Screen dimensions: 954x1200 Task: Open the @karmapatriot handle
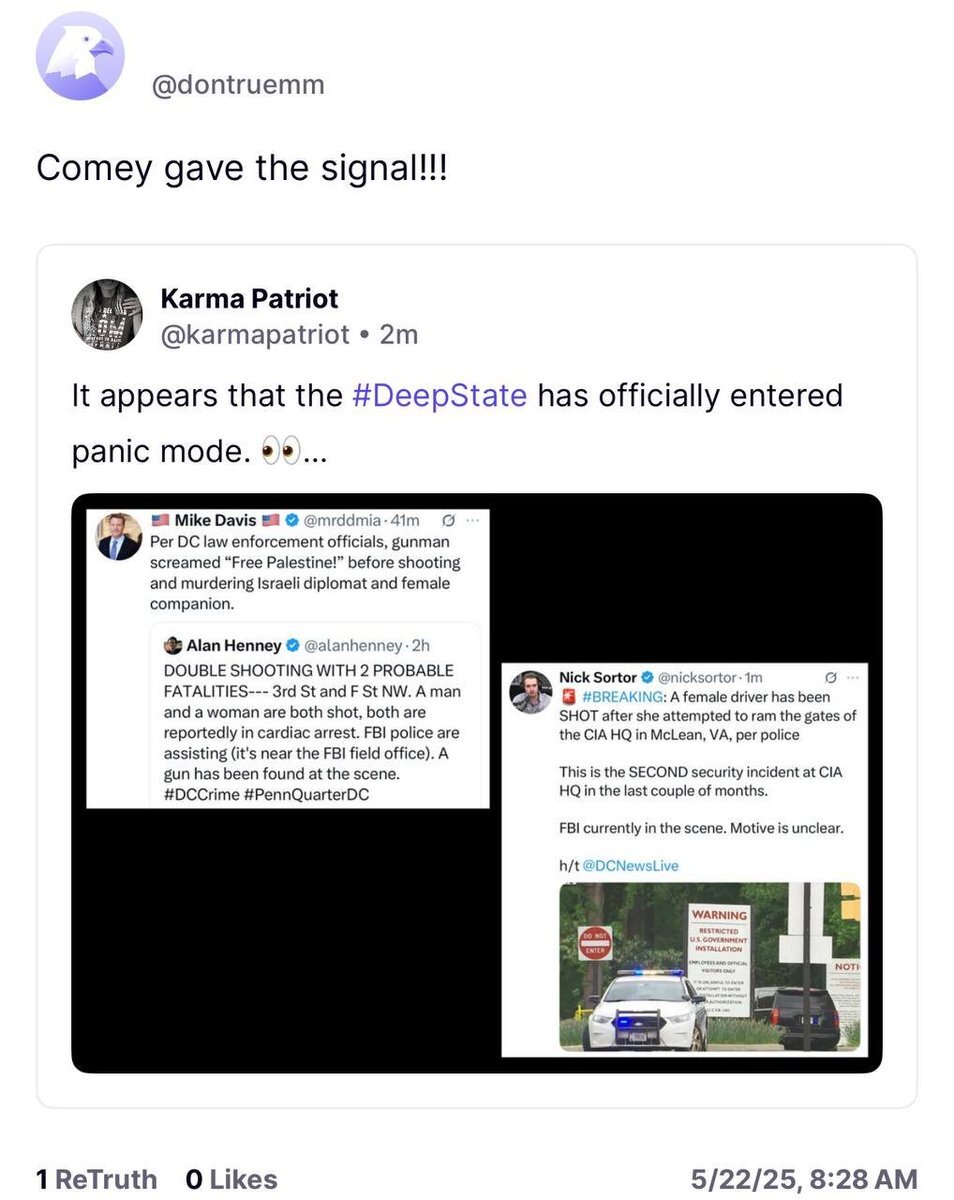(255, 334)
